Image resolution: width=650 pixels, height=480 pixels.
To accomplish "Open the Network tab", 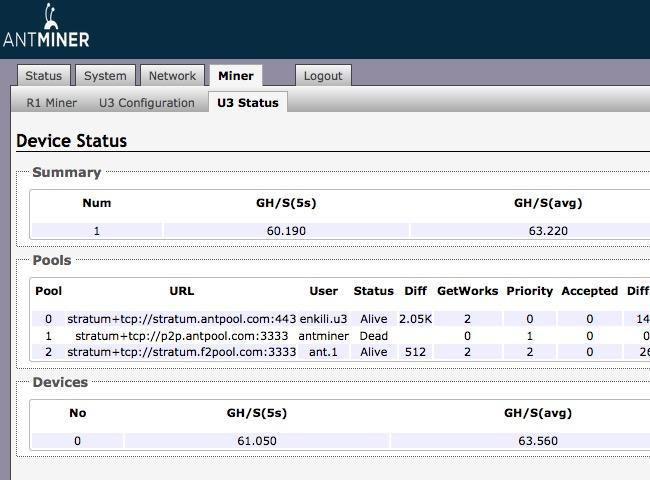I will coord(172,75).
